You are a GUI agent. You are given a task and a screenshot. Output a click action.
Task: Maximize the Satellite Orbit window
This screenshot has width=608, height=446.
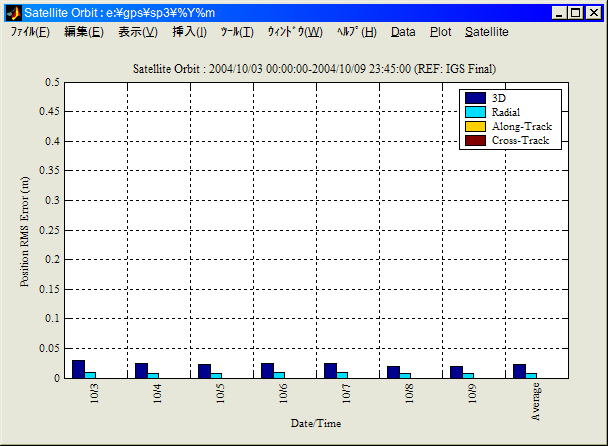[576, 13]
